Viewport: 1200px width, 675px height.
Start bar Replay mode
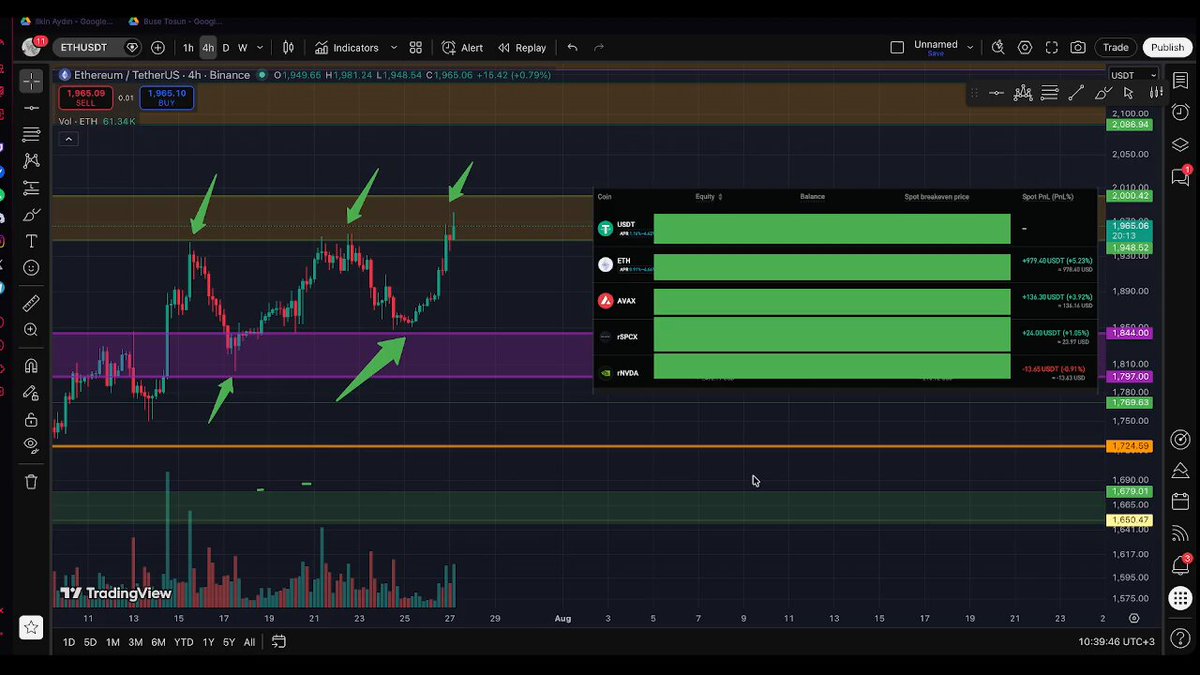coord(523,47)
